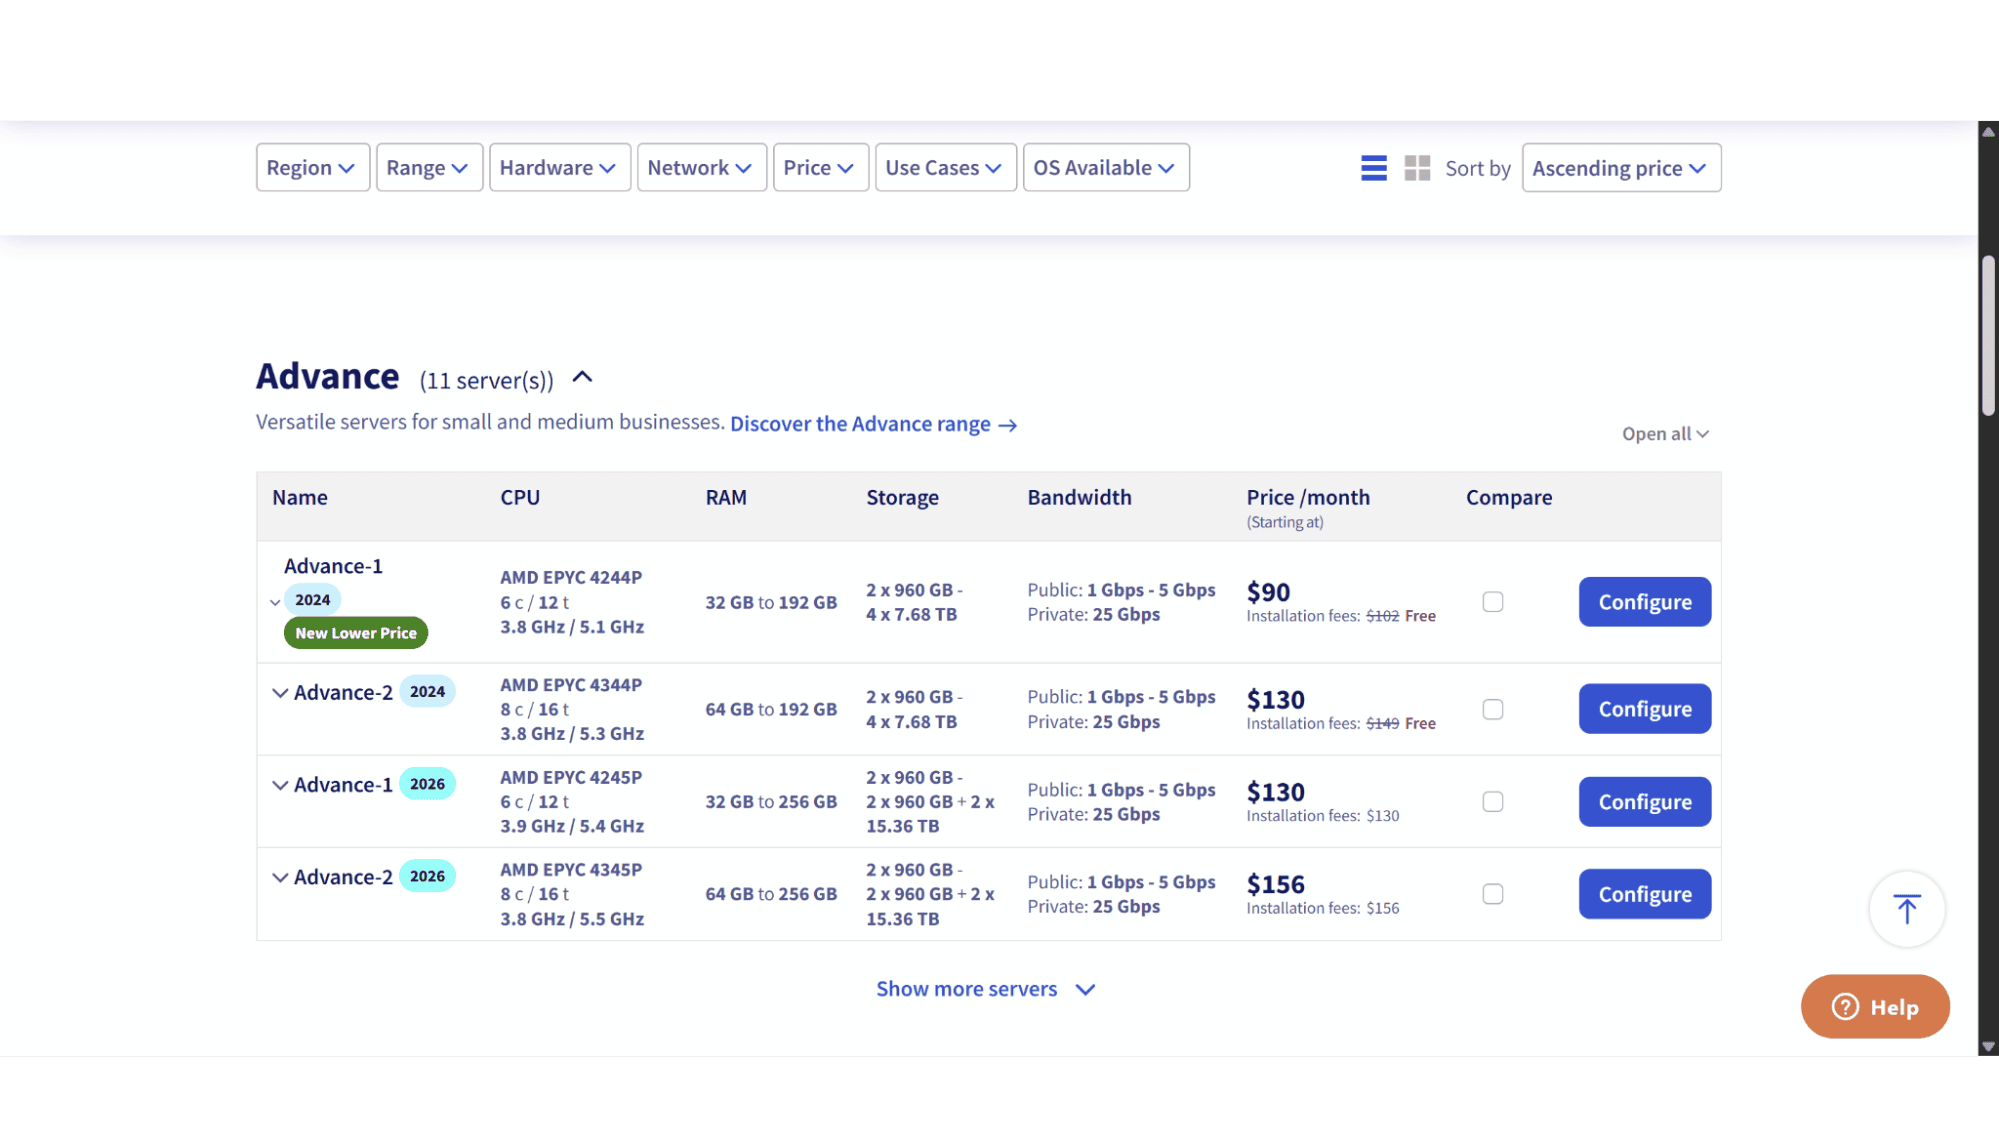The width and height of the screenshot is (1999, 1125).
Task: Click the Advance section heading
Action: click(327, 376)
